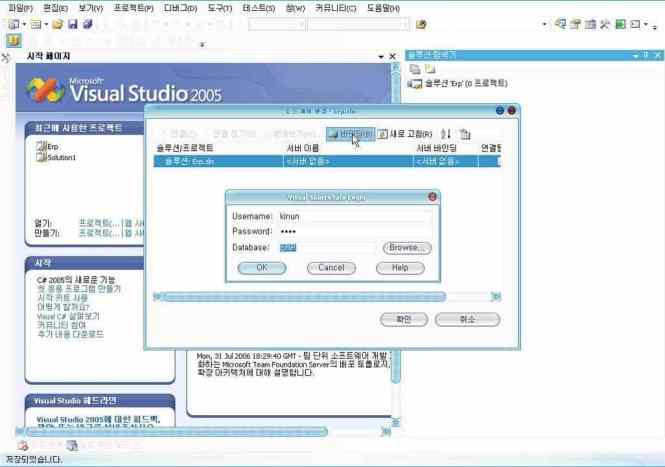
Task: Select the 시작 페이지 document tab
Action: tap(48, 56)
